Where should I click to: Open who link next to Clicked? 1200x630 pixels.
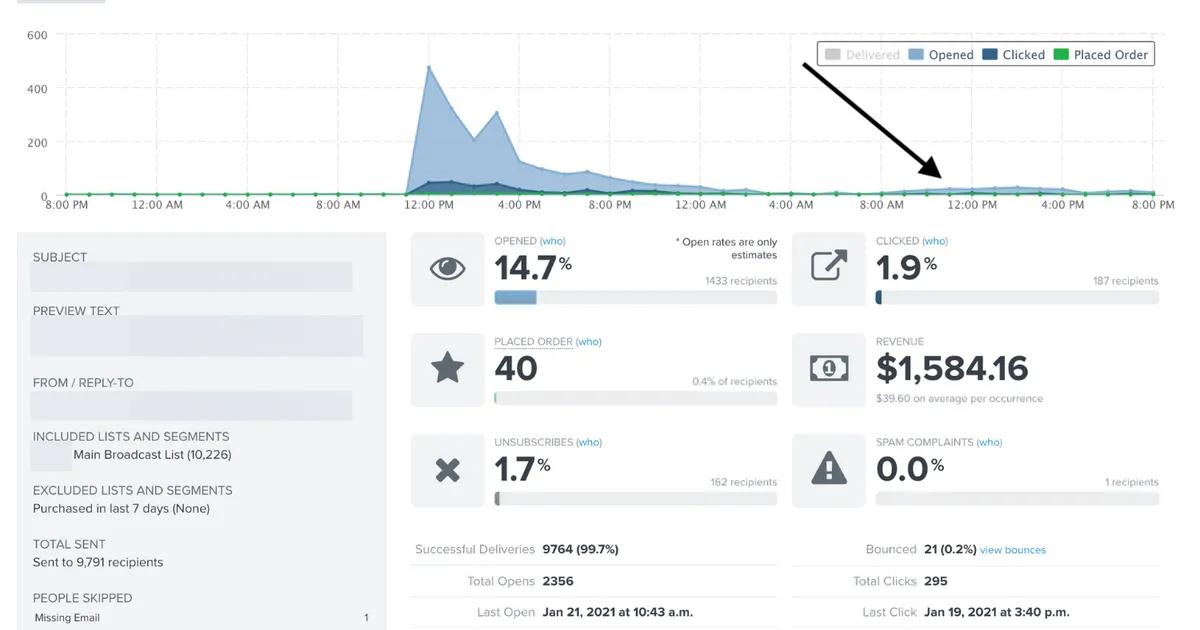coord(935,241)
